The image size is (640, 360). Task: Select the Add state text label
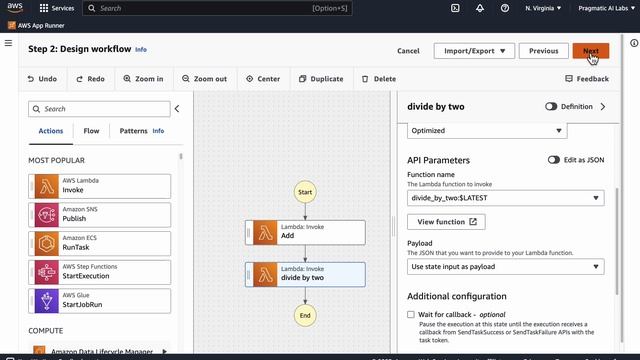pos(287,236)
